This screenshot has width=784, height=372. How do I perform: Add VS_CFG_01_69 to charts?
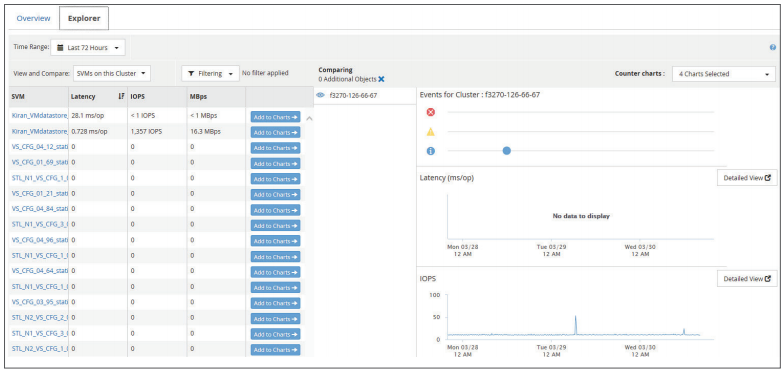pos(276,164)
